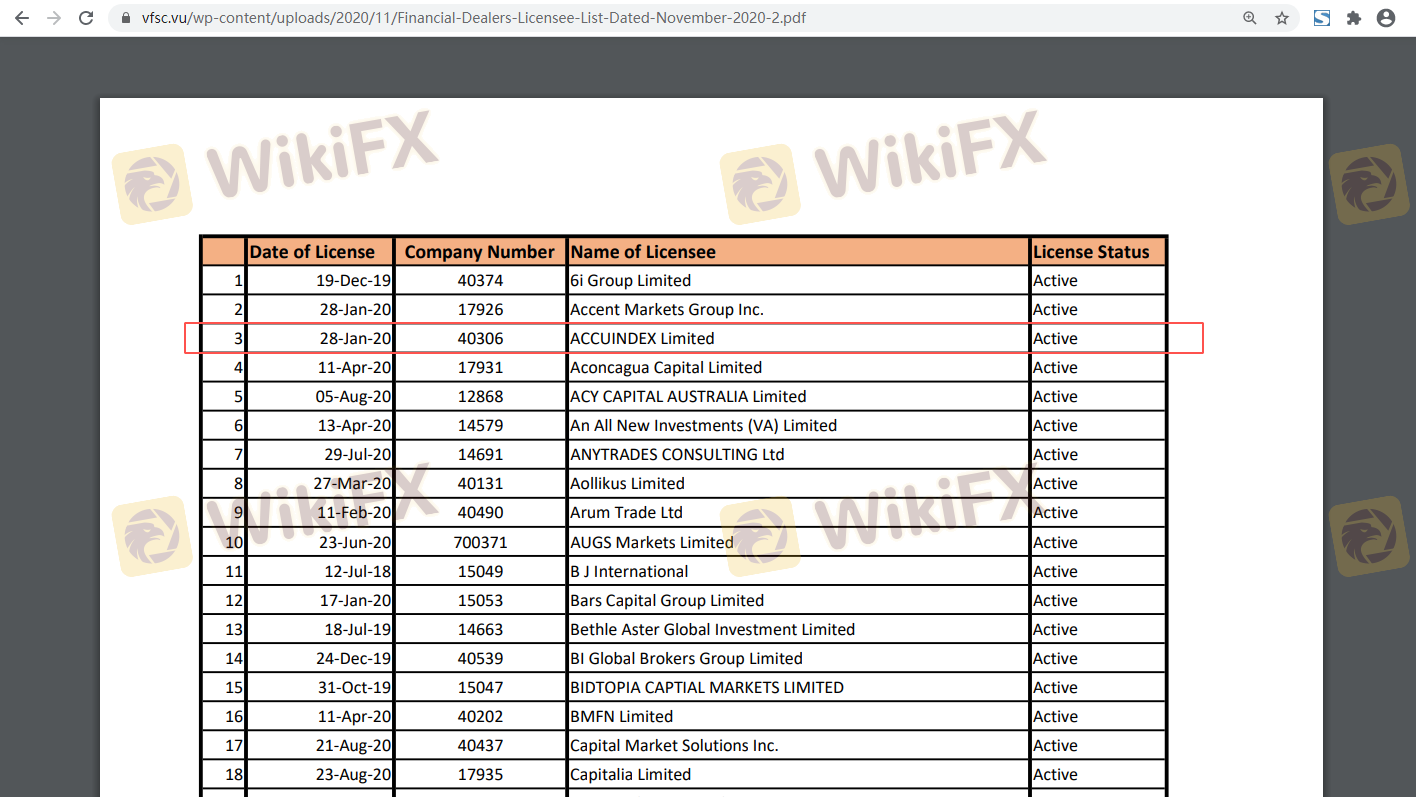Click the 'License Status' column header

[x=1091, y=252]
